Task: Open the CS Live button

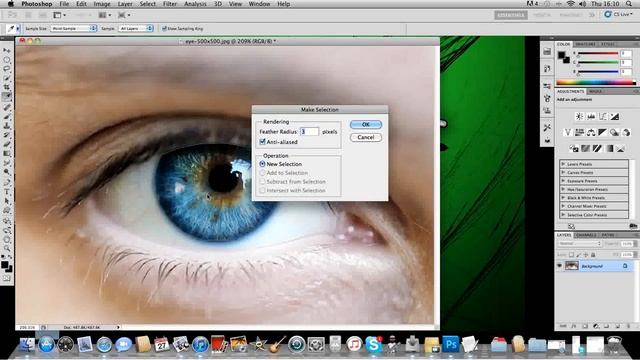Action: [x=618, y=14]
